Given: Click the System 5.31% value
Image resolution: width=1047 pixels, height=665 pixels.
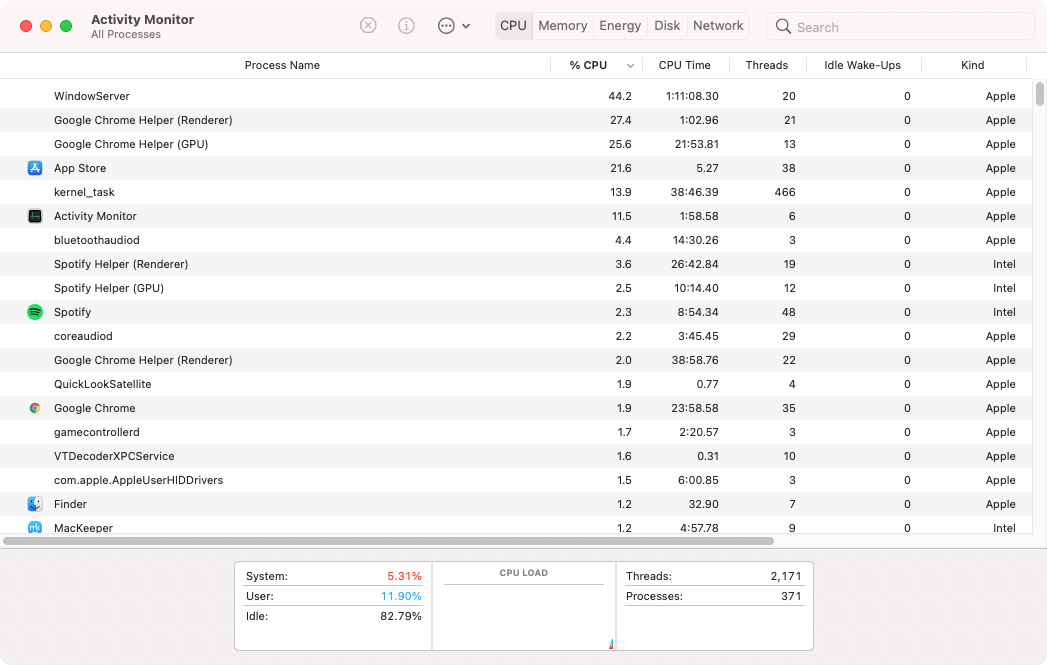Looking at the screenshot, I should (404, 576).
